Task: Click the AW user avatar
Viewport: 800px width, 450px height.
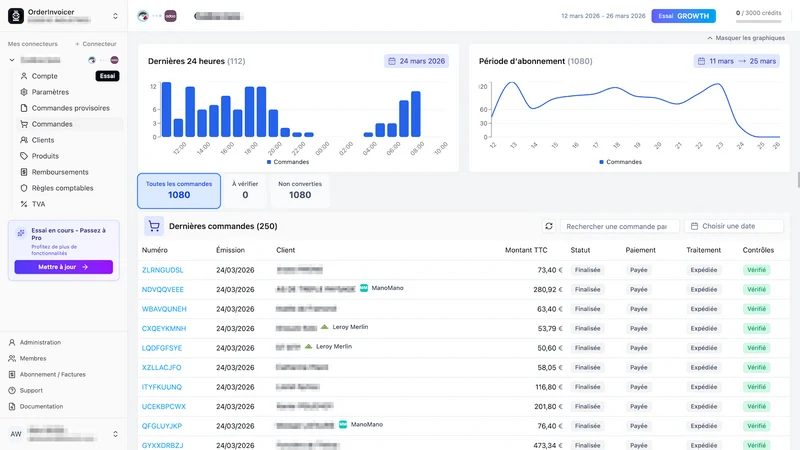Action: (16, 434)
